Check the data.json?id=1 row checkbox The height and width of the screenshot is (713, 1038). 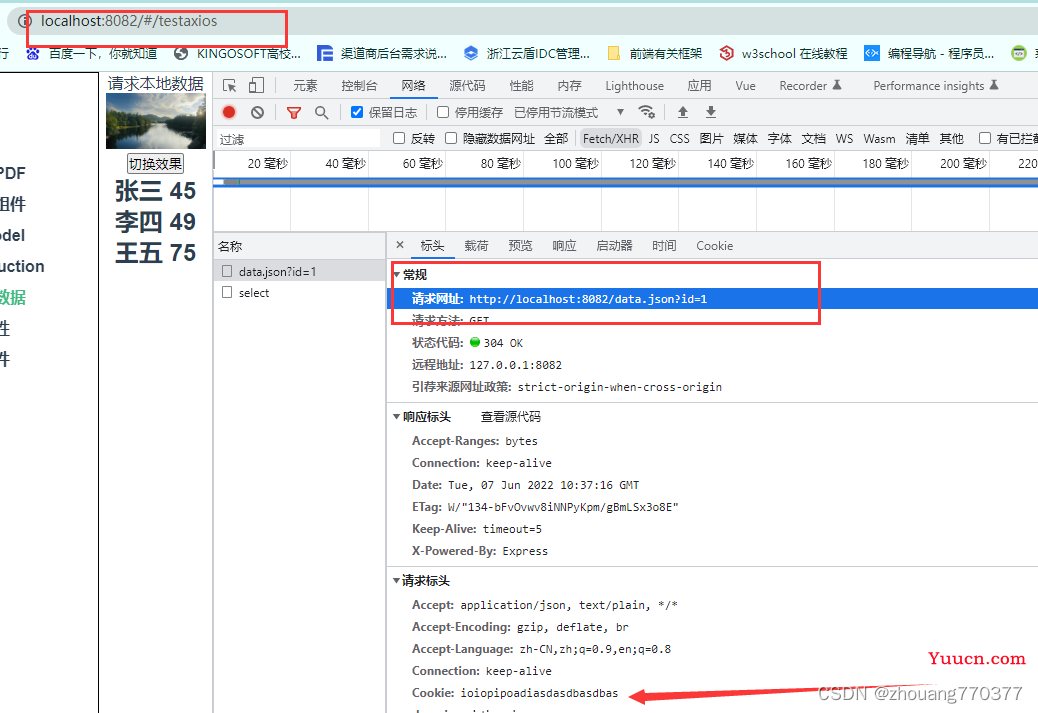[227, 271]
